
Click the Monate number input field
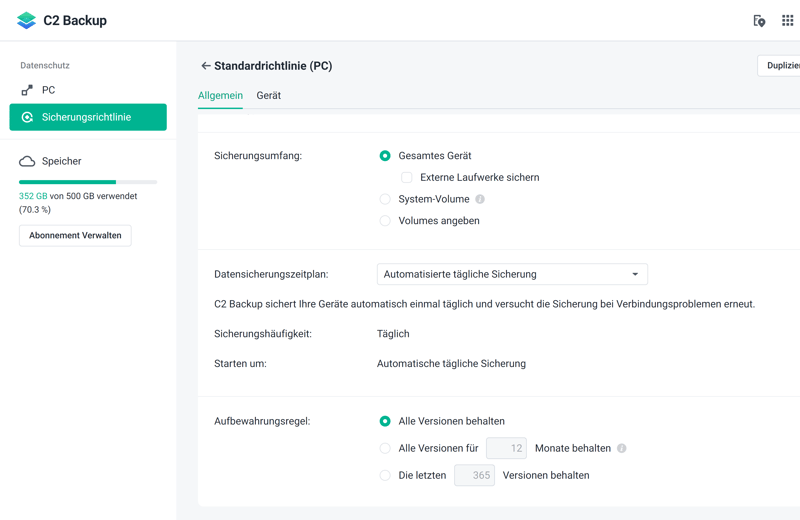click(506, 449)
